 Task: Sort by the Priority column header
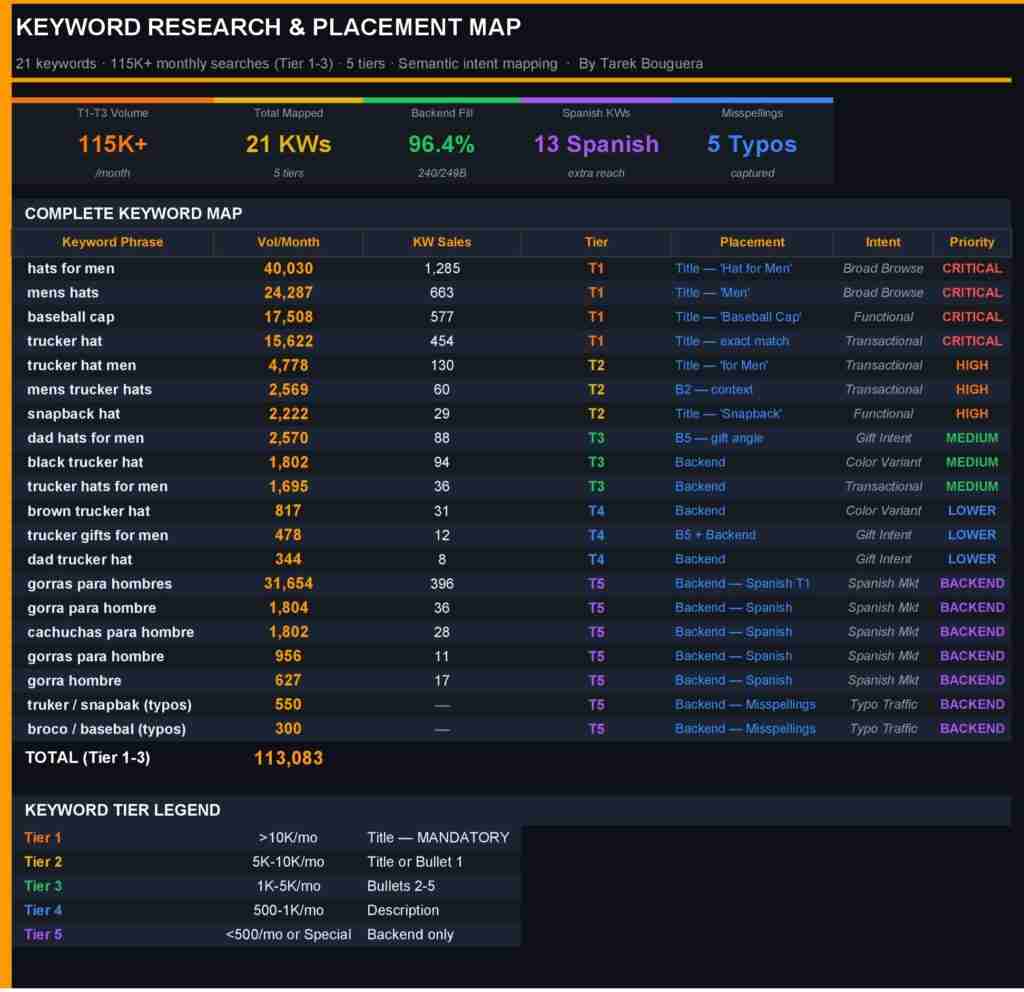[972, 242]
